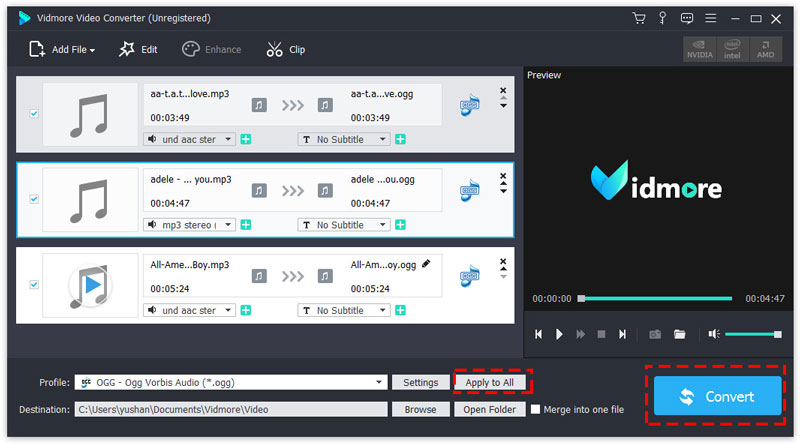The width and height of the screenshot is (800, 444).
Task: Mute the preview volume speaker icon
Action: point(713,334)
